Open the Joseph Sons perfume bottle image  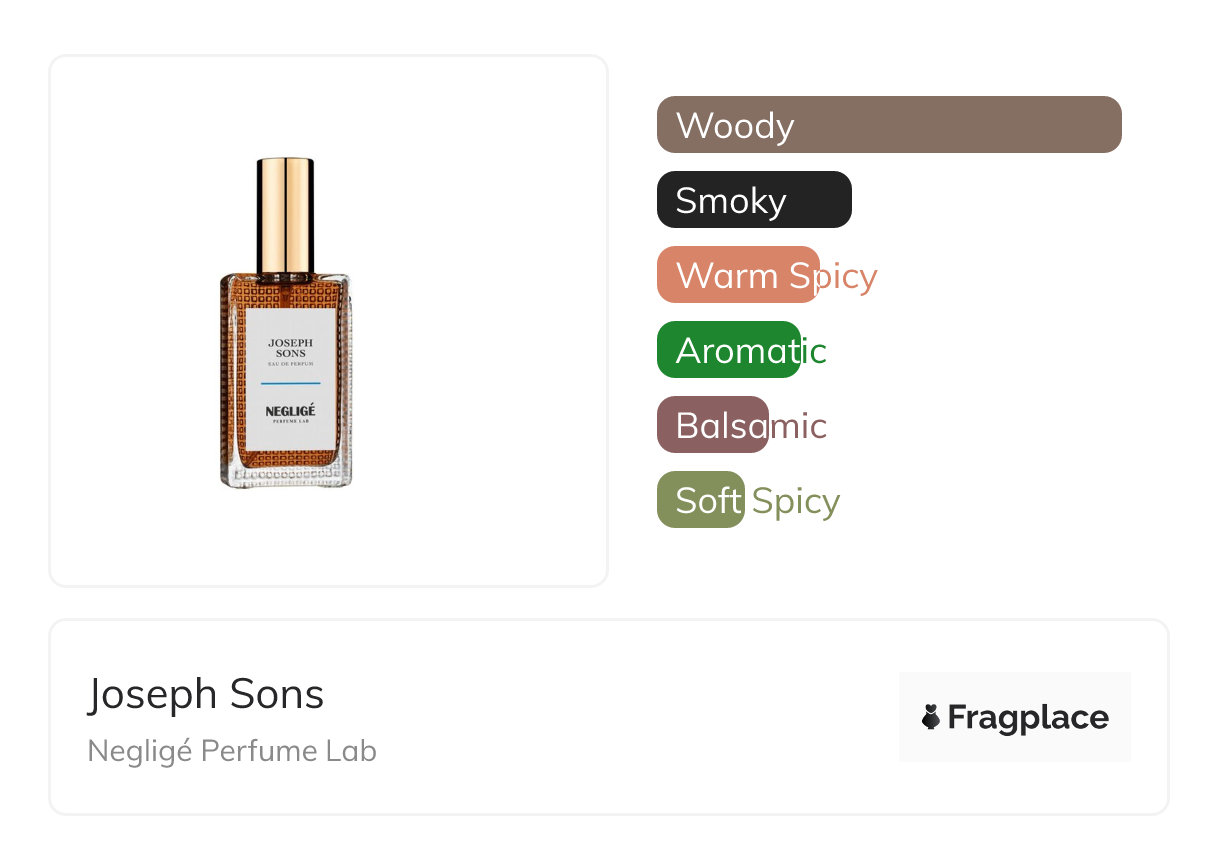tap(286, 323)
